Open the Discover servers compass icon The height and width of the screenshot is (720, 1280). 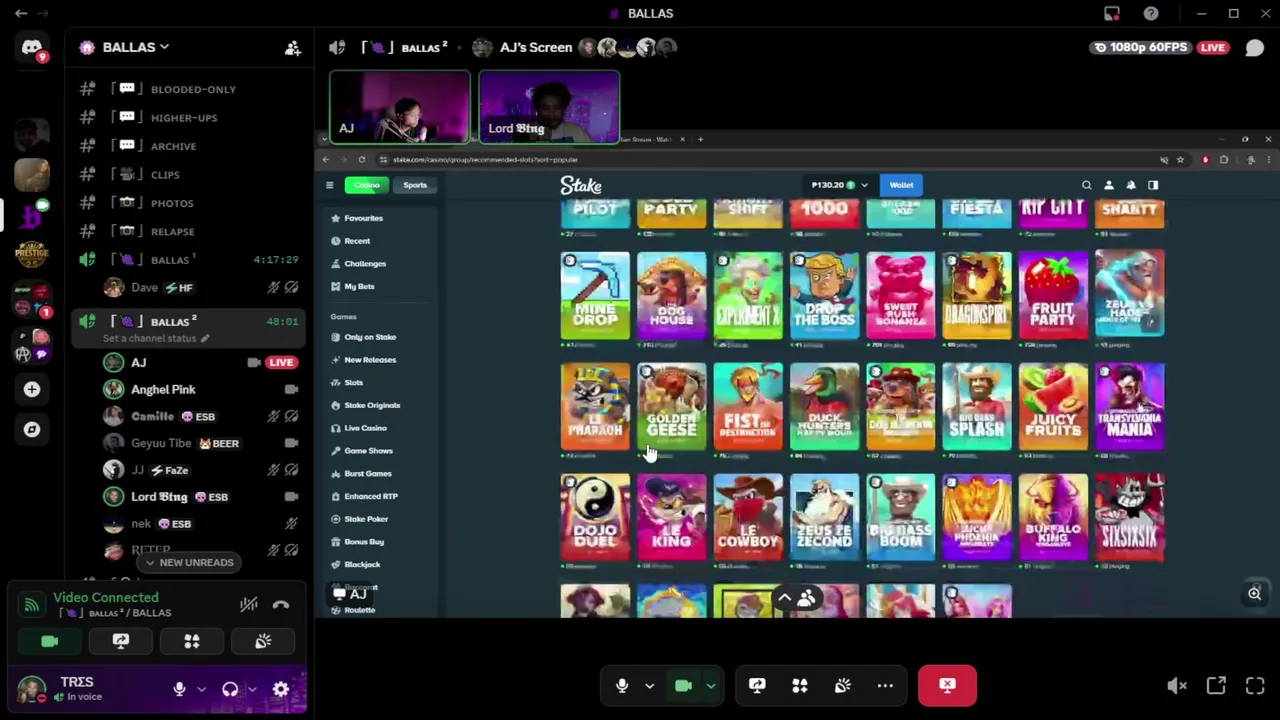[32, 429]
